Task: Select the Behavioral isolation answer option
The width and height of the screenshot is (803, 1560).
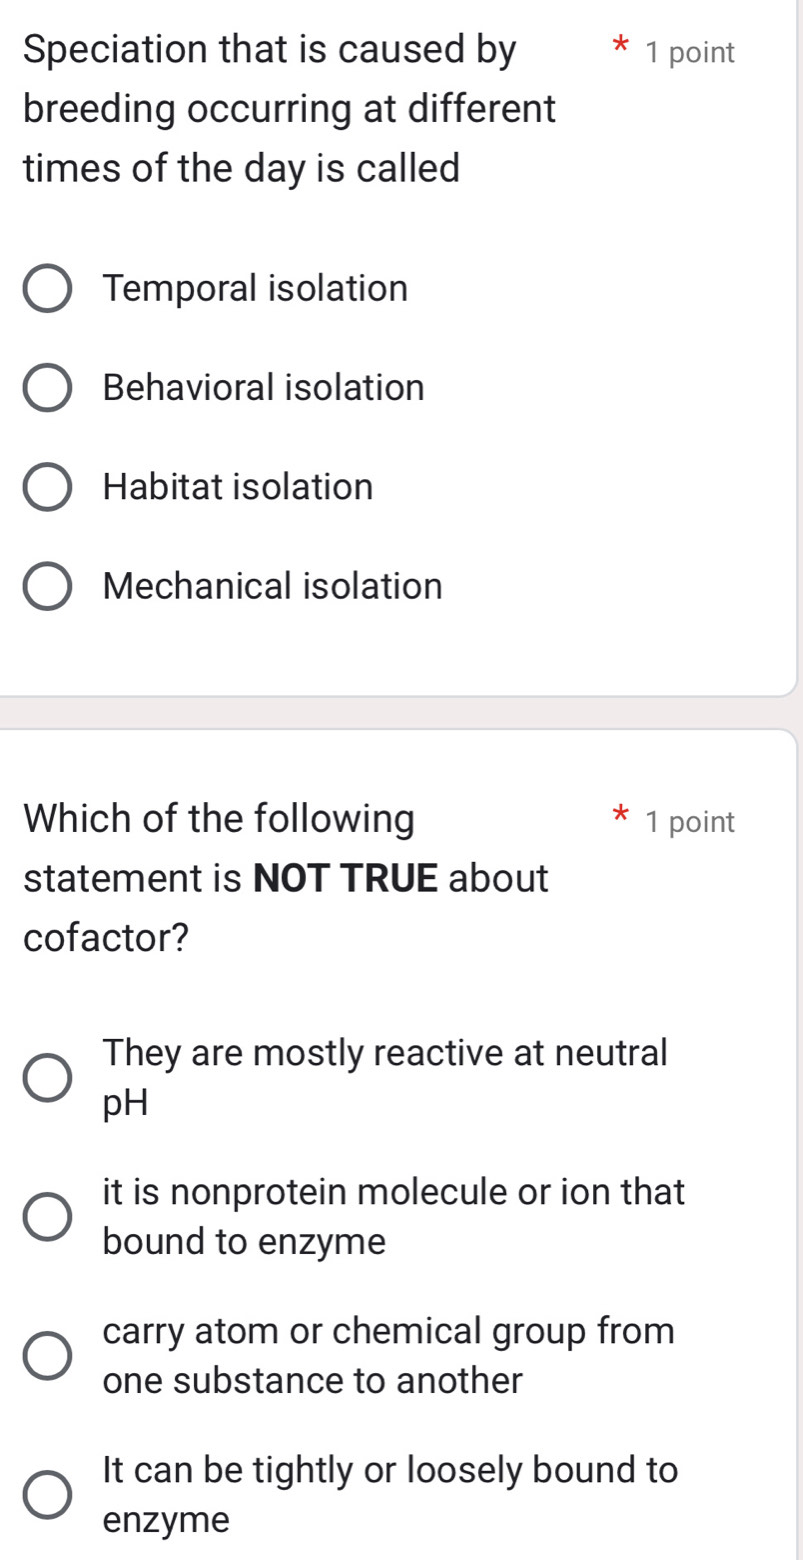Action: point(264,388)
